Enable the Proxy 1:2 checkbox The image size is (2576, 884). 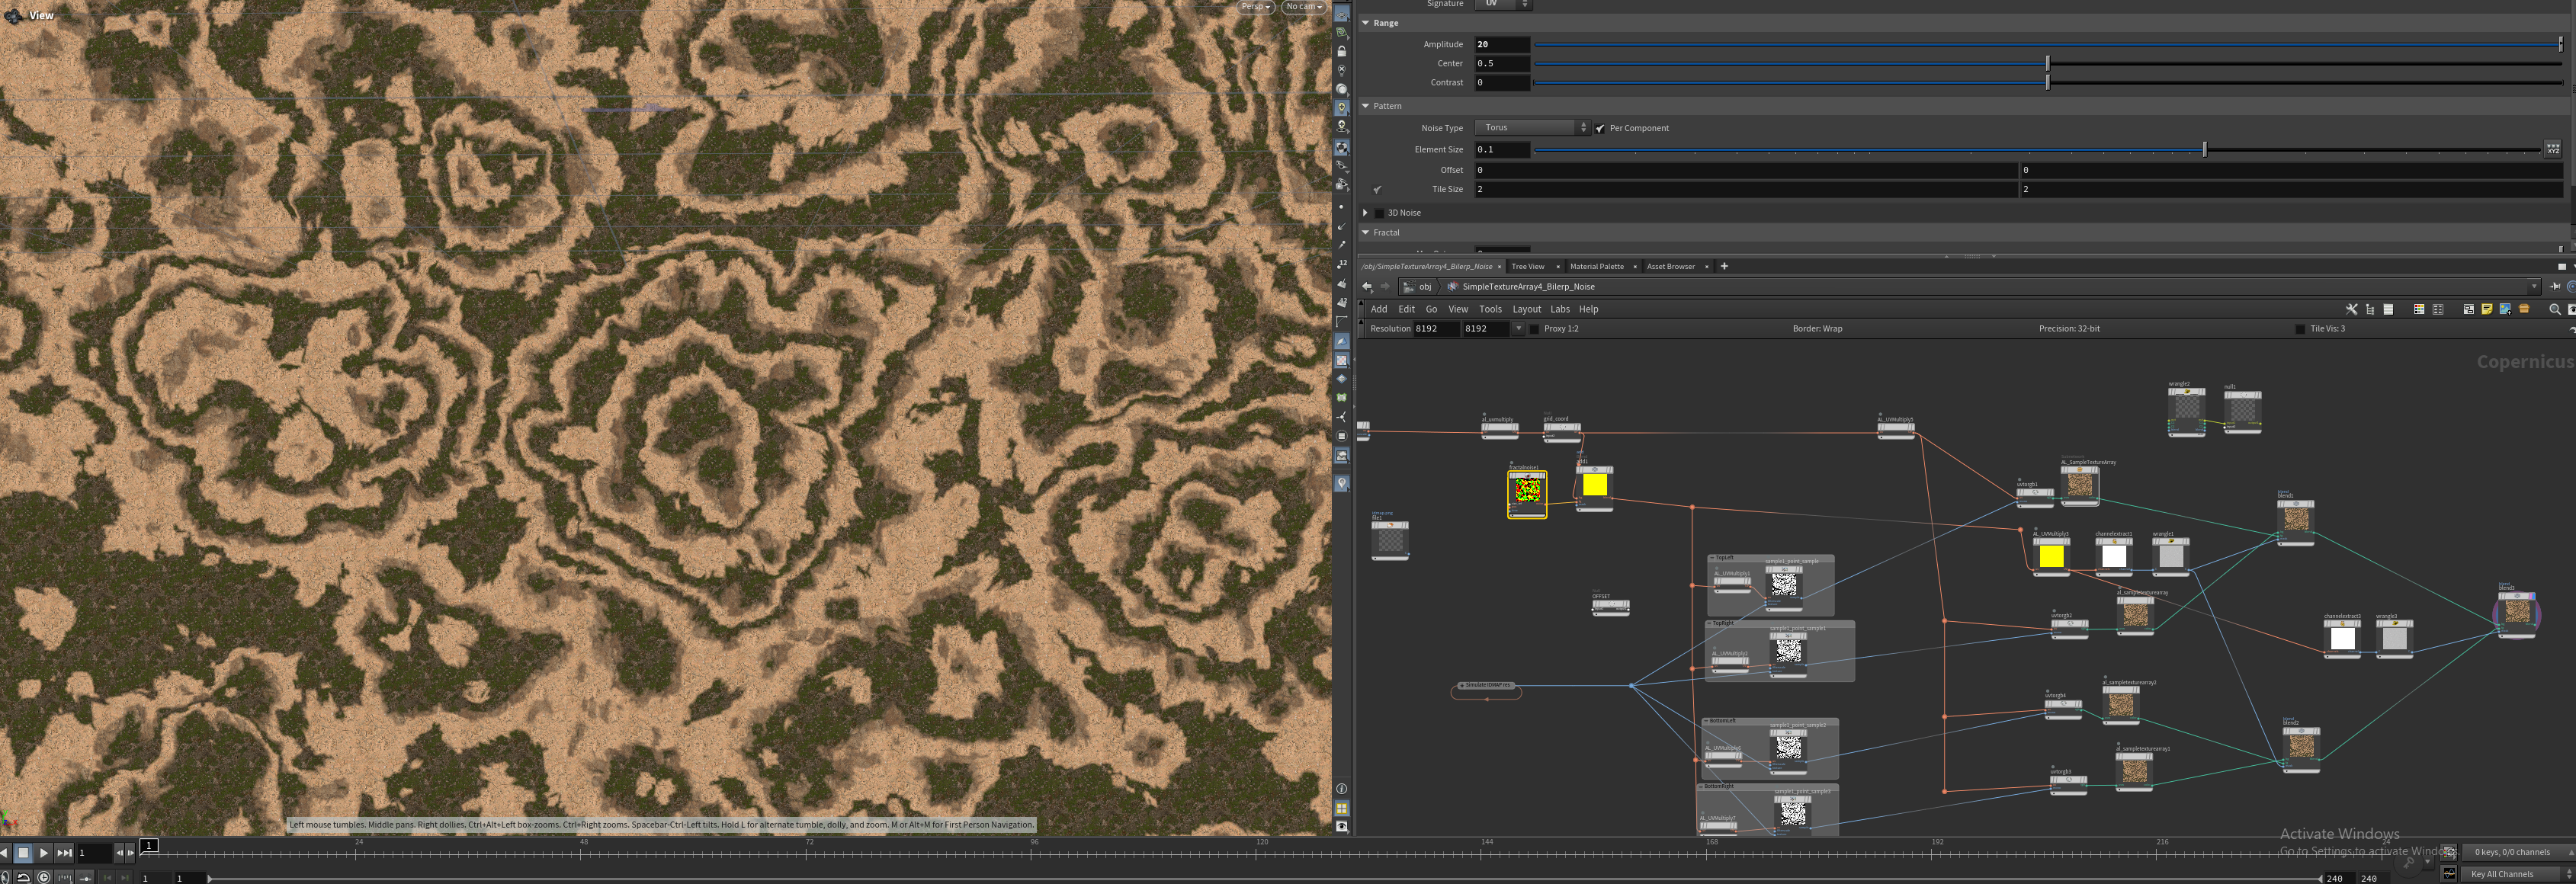(x=1535, y=329)
